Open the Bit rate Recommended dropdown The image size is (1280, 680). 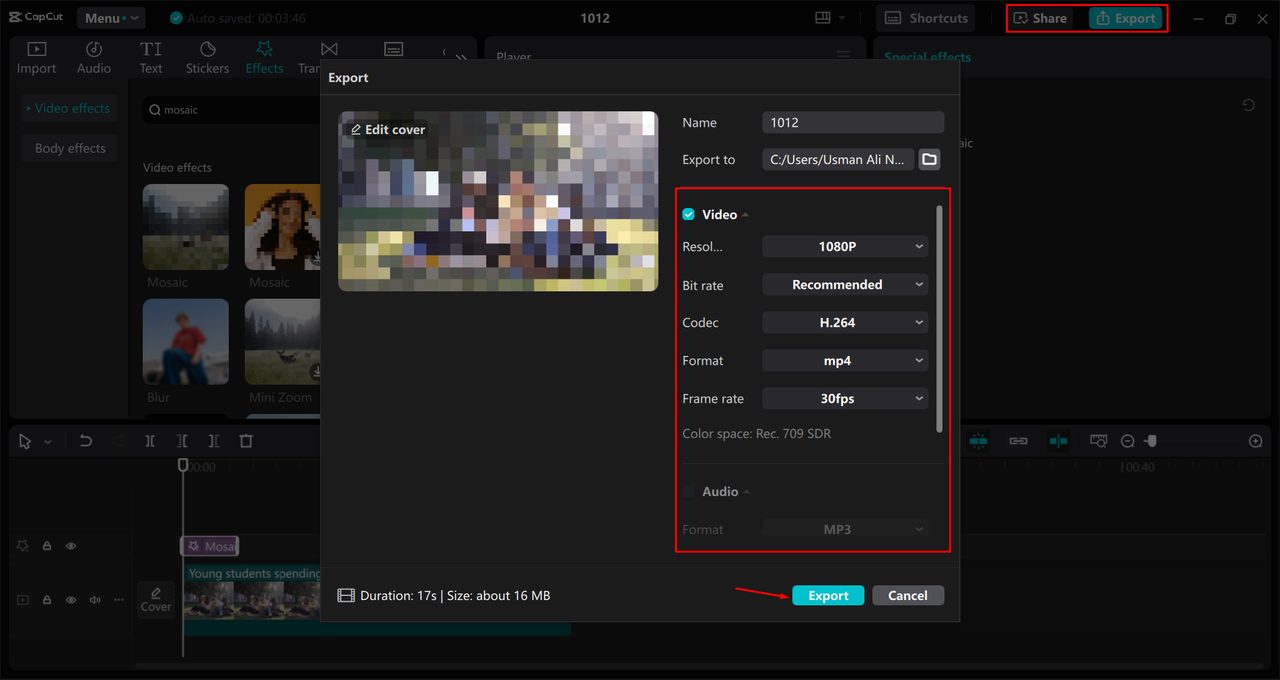tap(845, 285)
